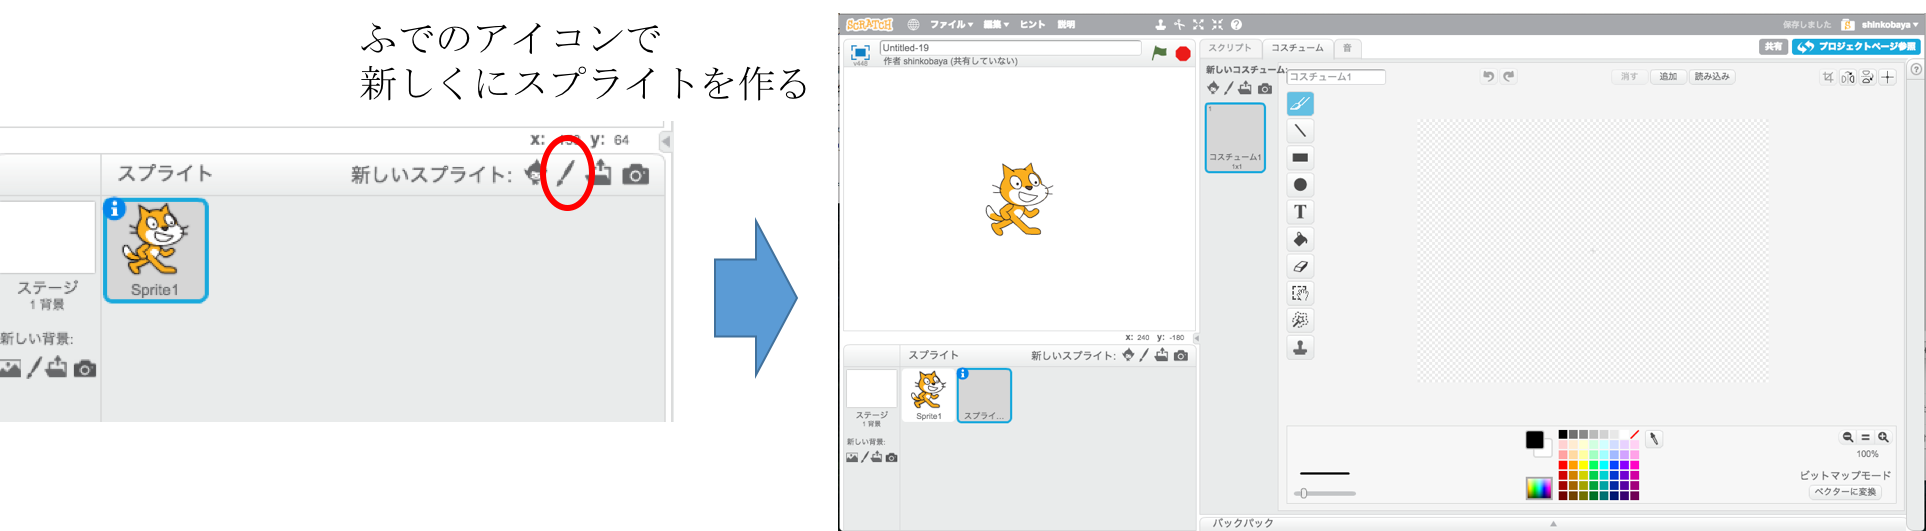Screen dimensions: 1926x531
Task: Choose the Select marquee tool
Action: (1300, 293)
